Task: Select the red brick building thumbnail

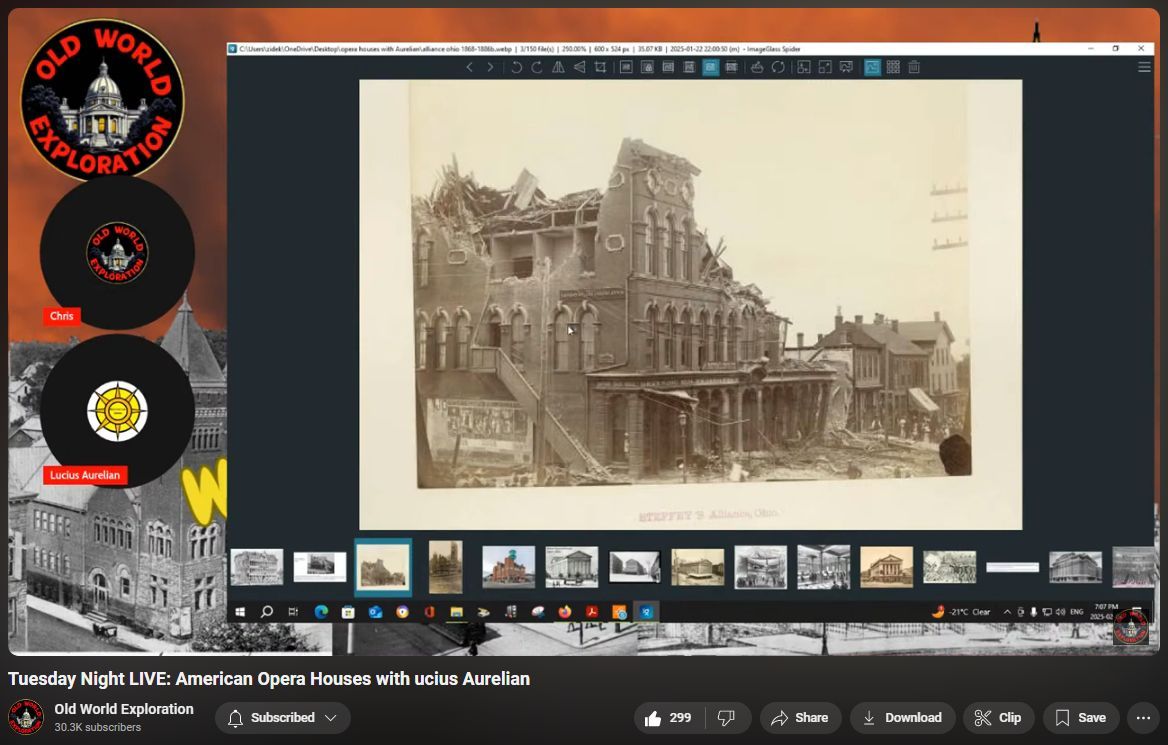Action: pos(508,567)
